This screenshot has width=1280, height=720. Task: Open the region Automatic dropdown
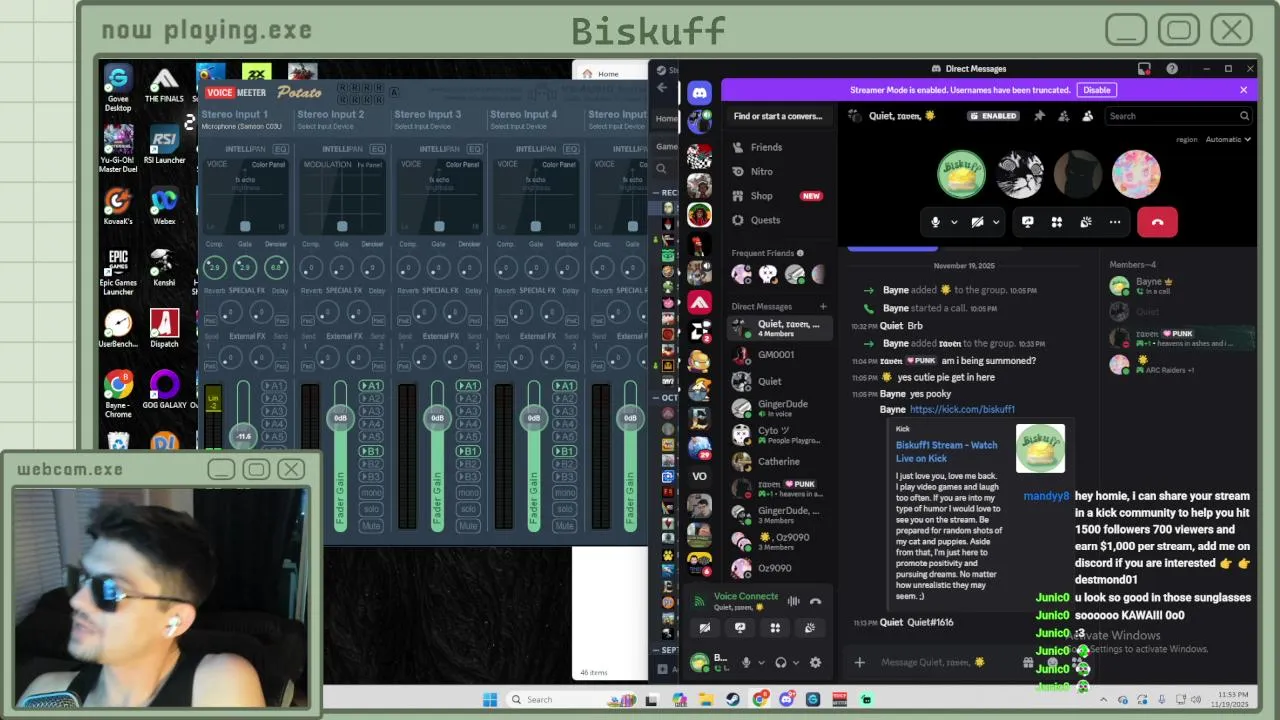point(1227,140)
